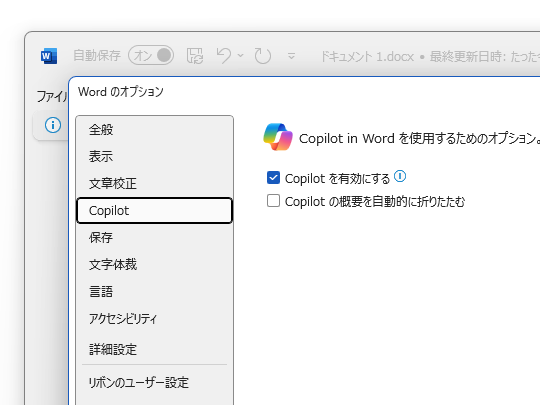The height and width of the screenshot is (405, 540).
Task: Open the ファイル tab behind the dialog
Action: tap(52, 96)
